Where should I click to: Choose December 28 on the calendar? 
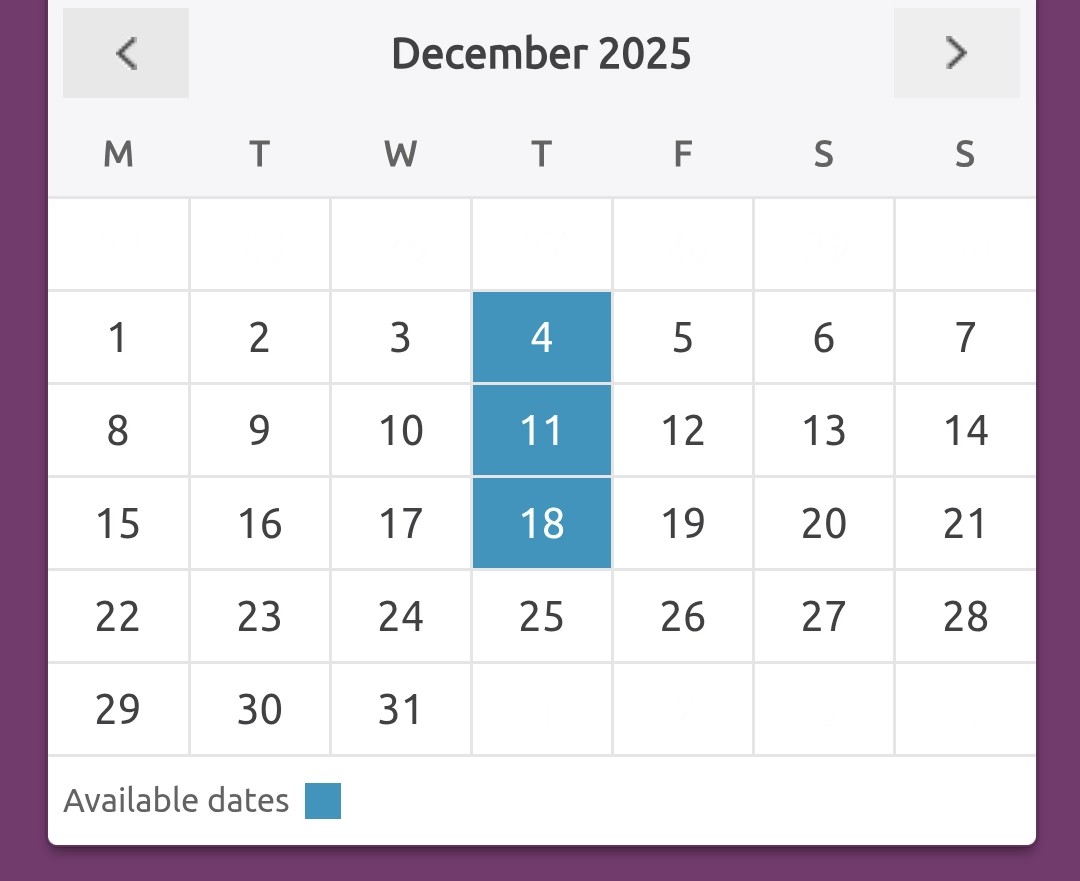(965, 617)
